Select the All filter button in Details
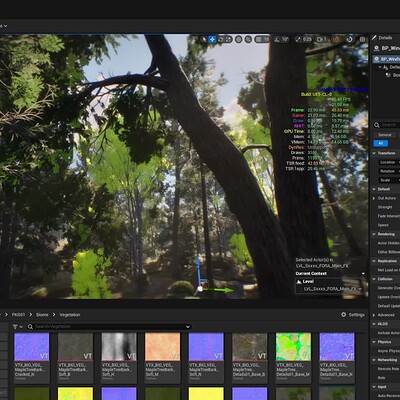Image resolution: width=400 pixels, height=400 pixels. click(x=381, y=143)
